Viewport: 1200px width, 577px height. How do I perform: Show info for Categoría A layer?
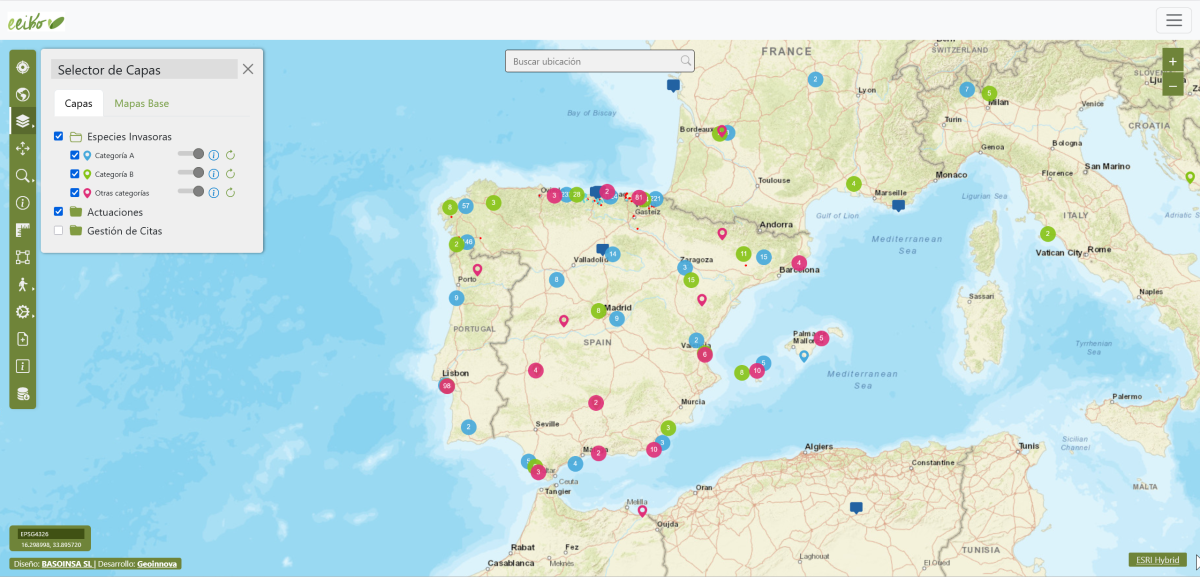pos(213,155)
